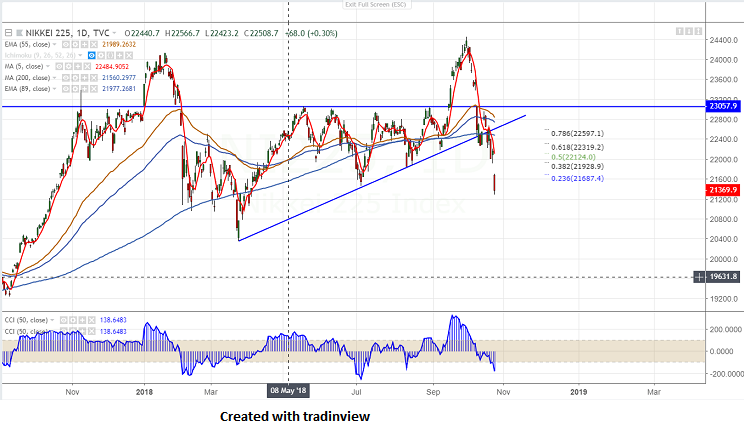Hide the EMA (55, close) indicator with eye icon
Image resolution: width=744 pixels, height=427 pixels.
(66, 44)
